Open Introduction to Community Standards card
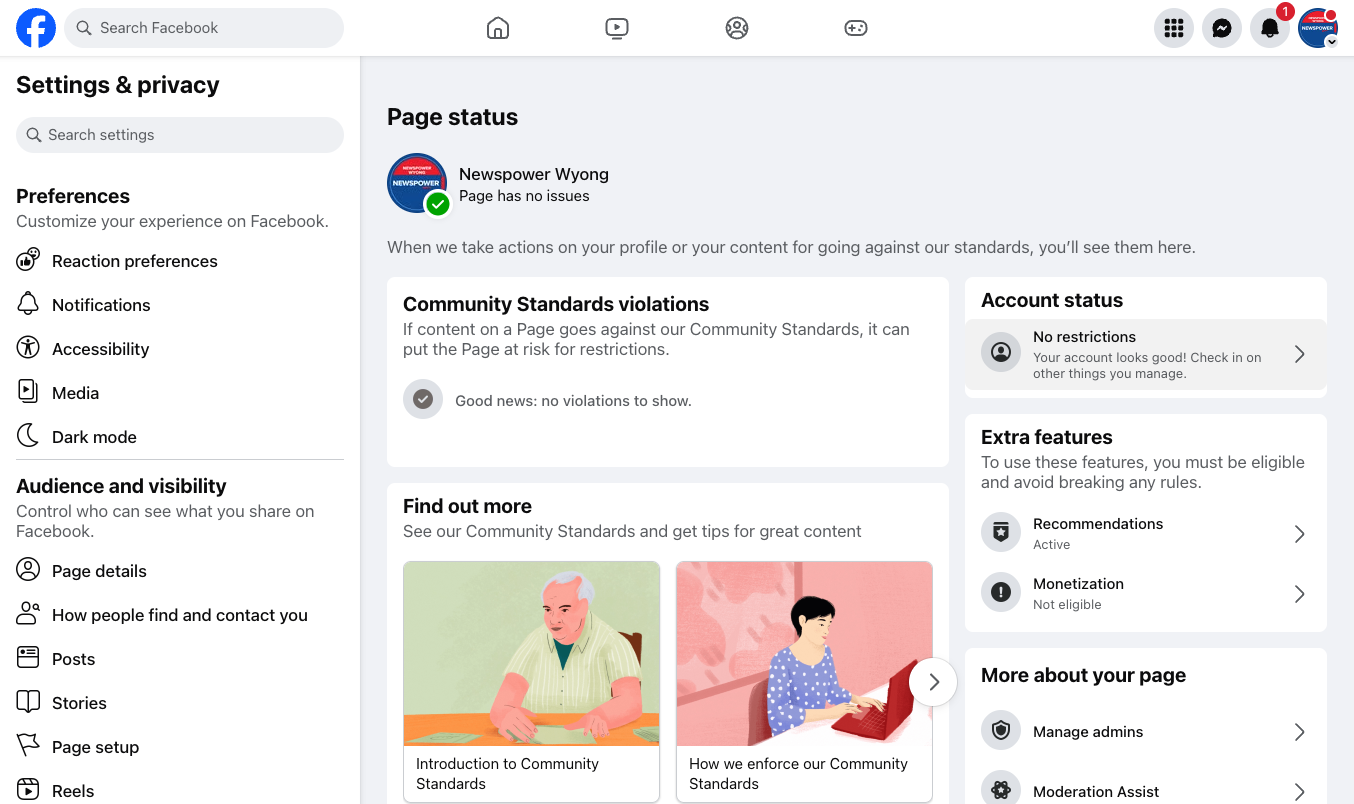 click(x=531, y=682)
